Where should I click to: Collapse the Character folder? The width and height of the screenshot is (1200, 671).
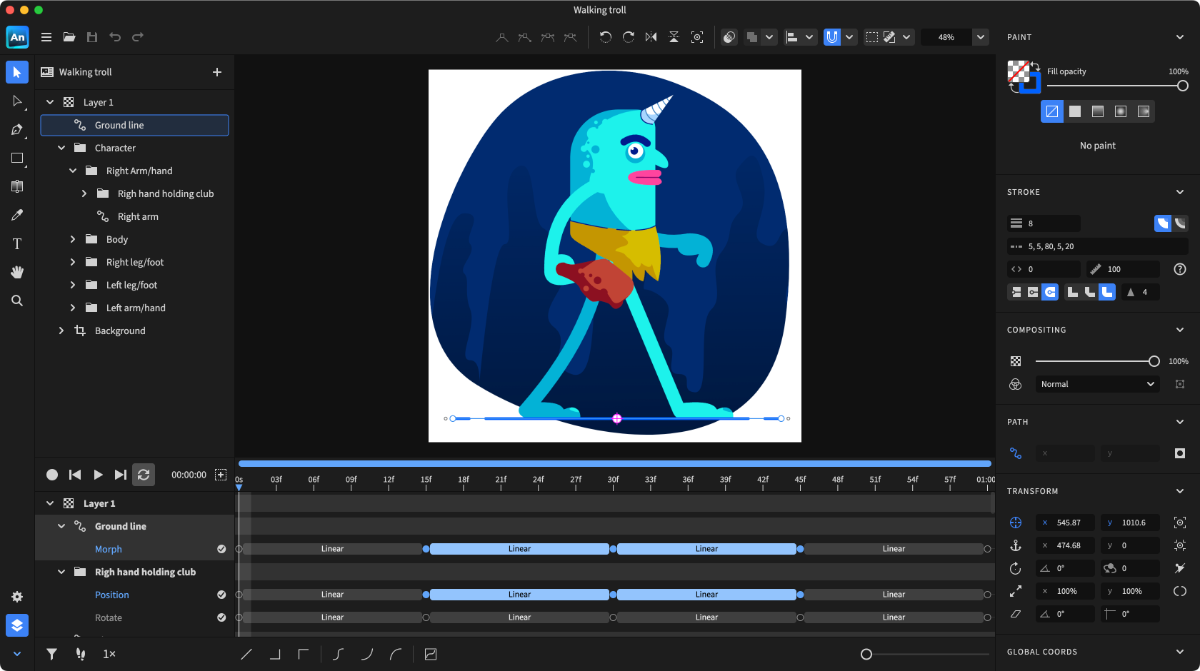click(61, 148)
